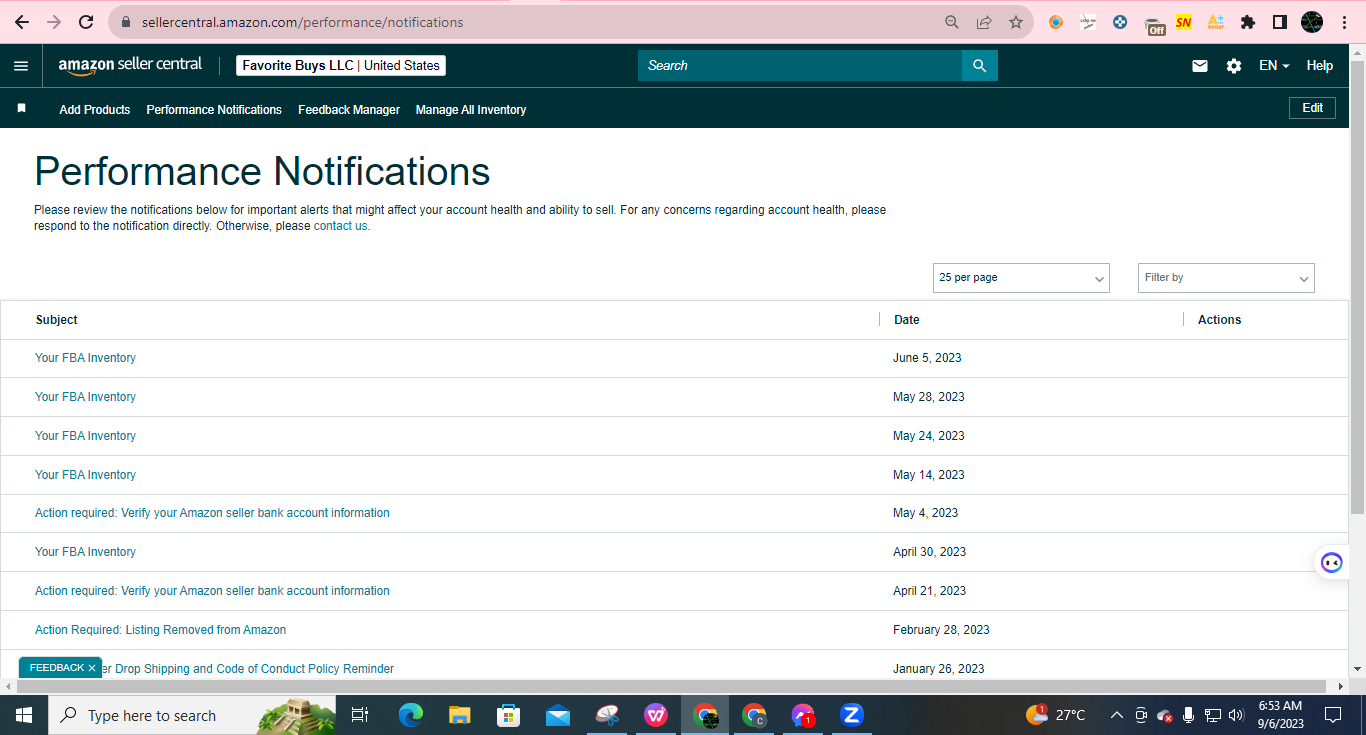
Task: Click the Actions column header
Action: (1220, 320)
